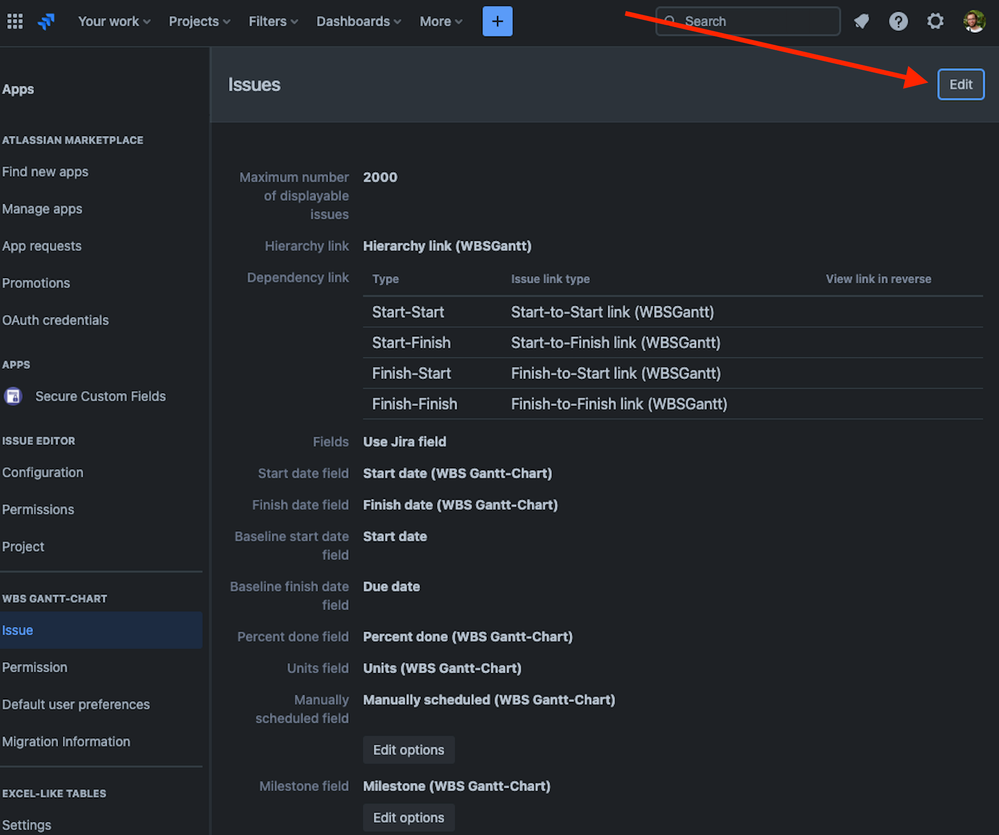Click the Start-Finish dependency row

pos(673,343)
